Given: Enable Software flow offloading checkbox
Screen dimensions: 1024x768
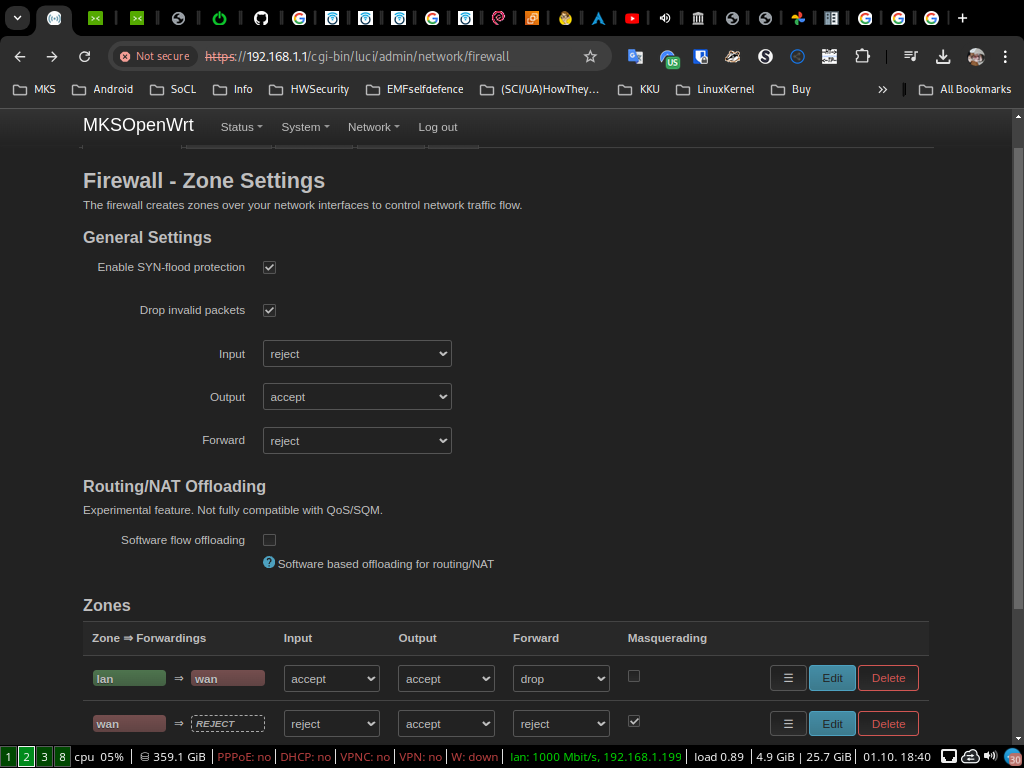Looking at the screenshot, I should pyautogui.click(x=269, y=540).
